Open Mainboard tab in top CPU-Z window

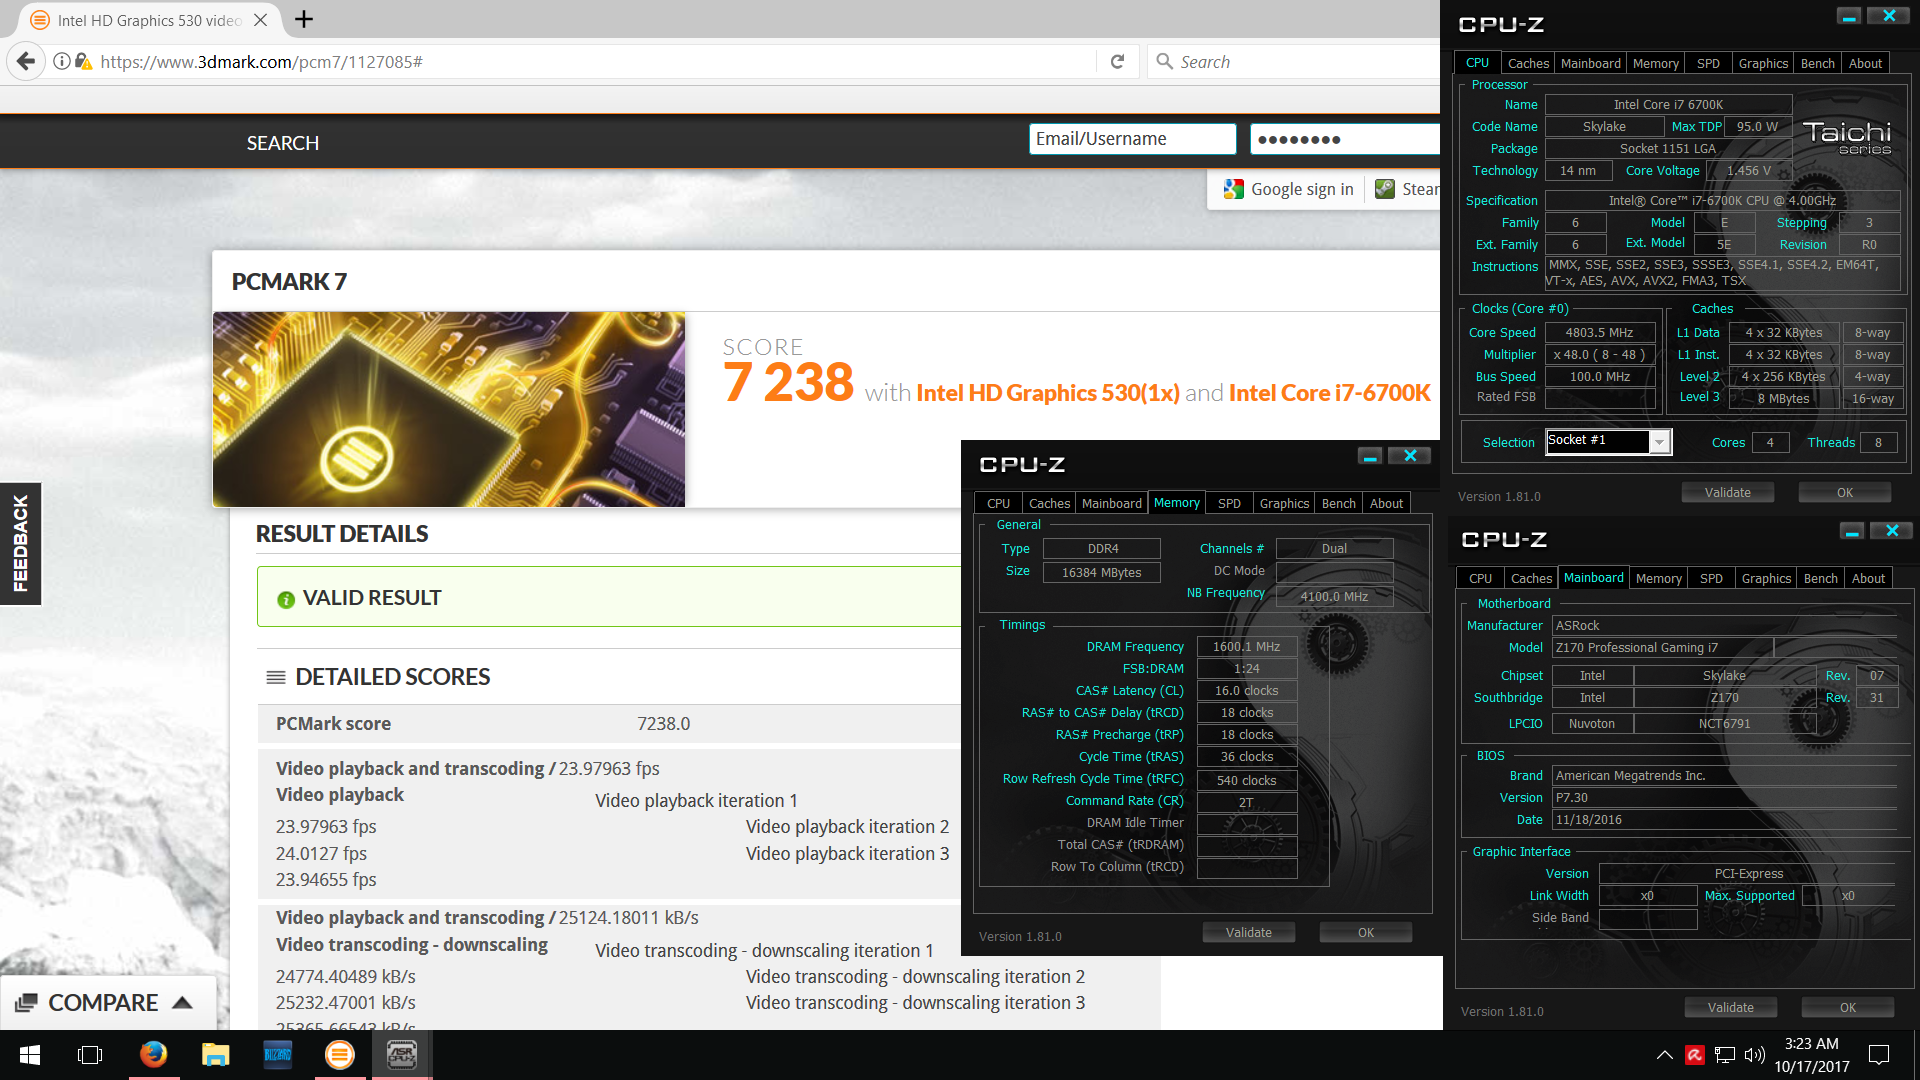pyautogui.click(x=1590, y=63)
